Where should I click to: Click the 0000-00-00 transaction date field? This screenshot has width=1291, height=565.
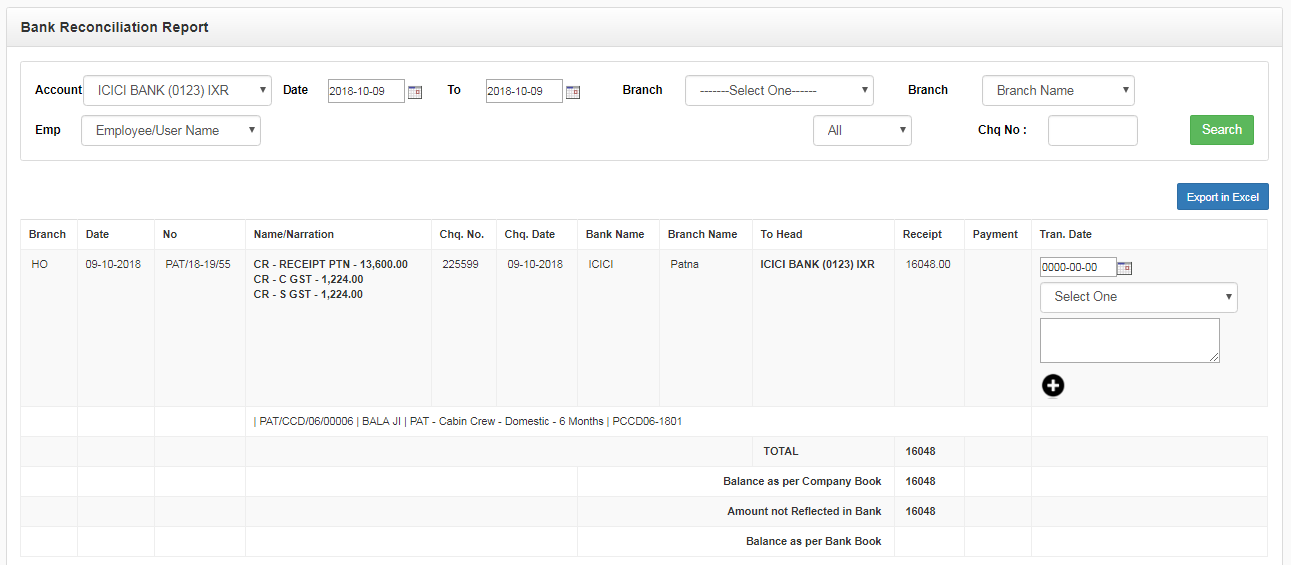pos(1078,267)
